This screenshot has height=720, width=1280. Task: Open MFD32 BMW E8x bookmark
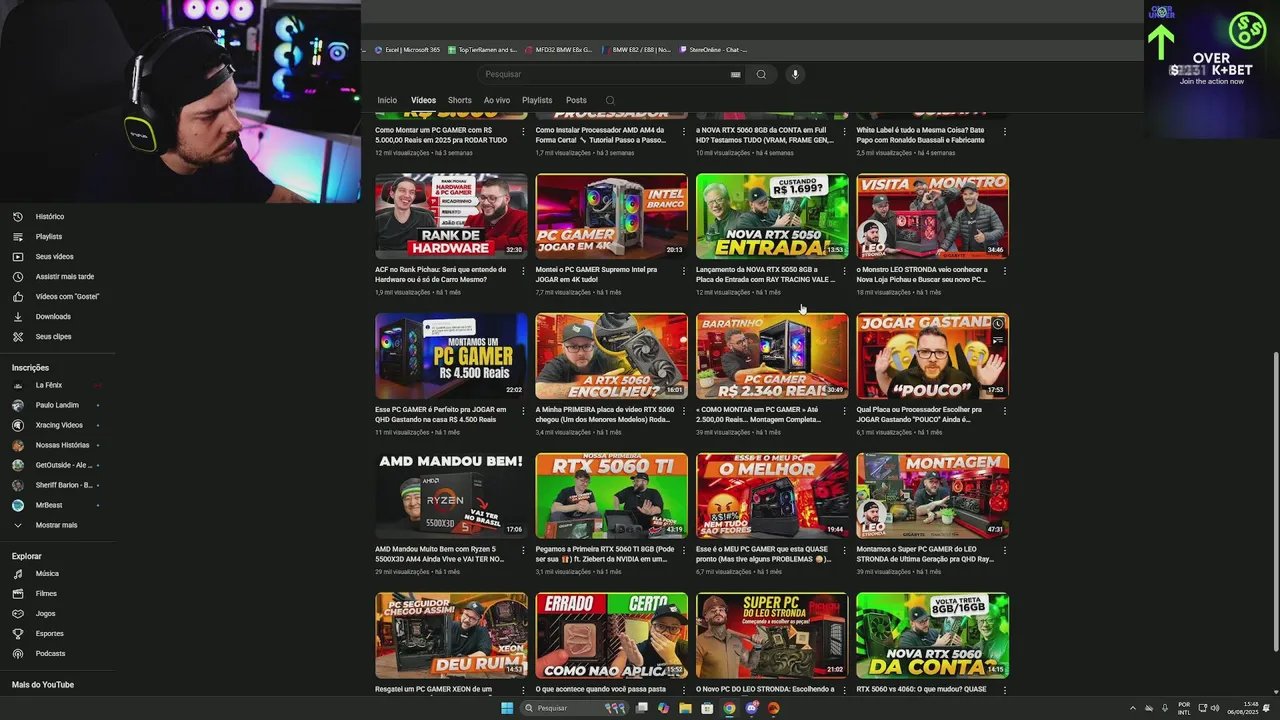click(x=559, y=49)
